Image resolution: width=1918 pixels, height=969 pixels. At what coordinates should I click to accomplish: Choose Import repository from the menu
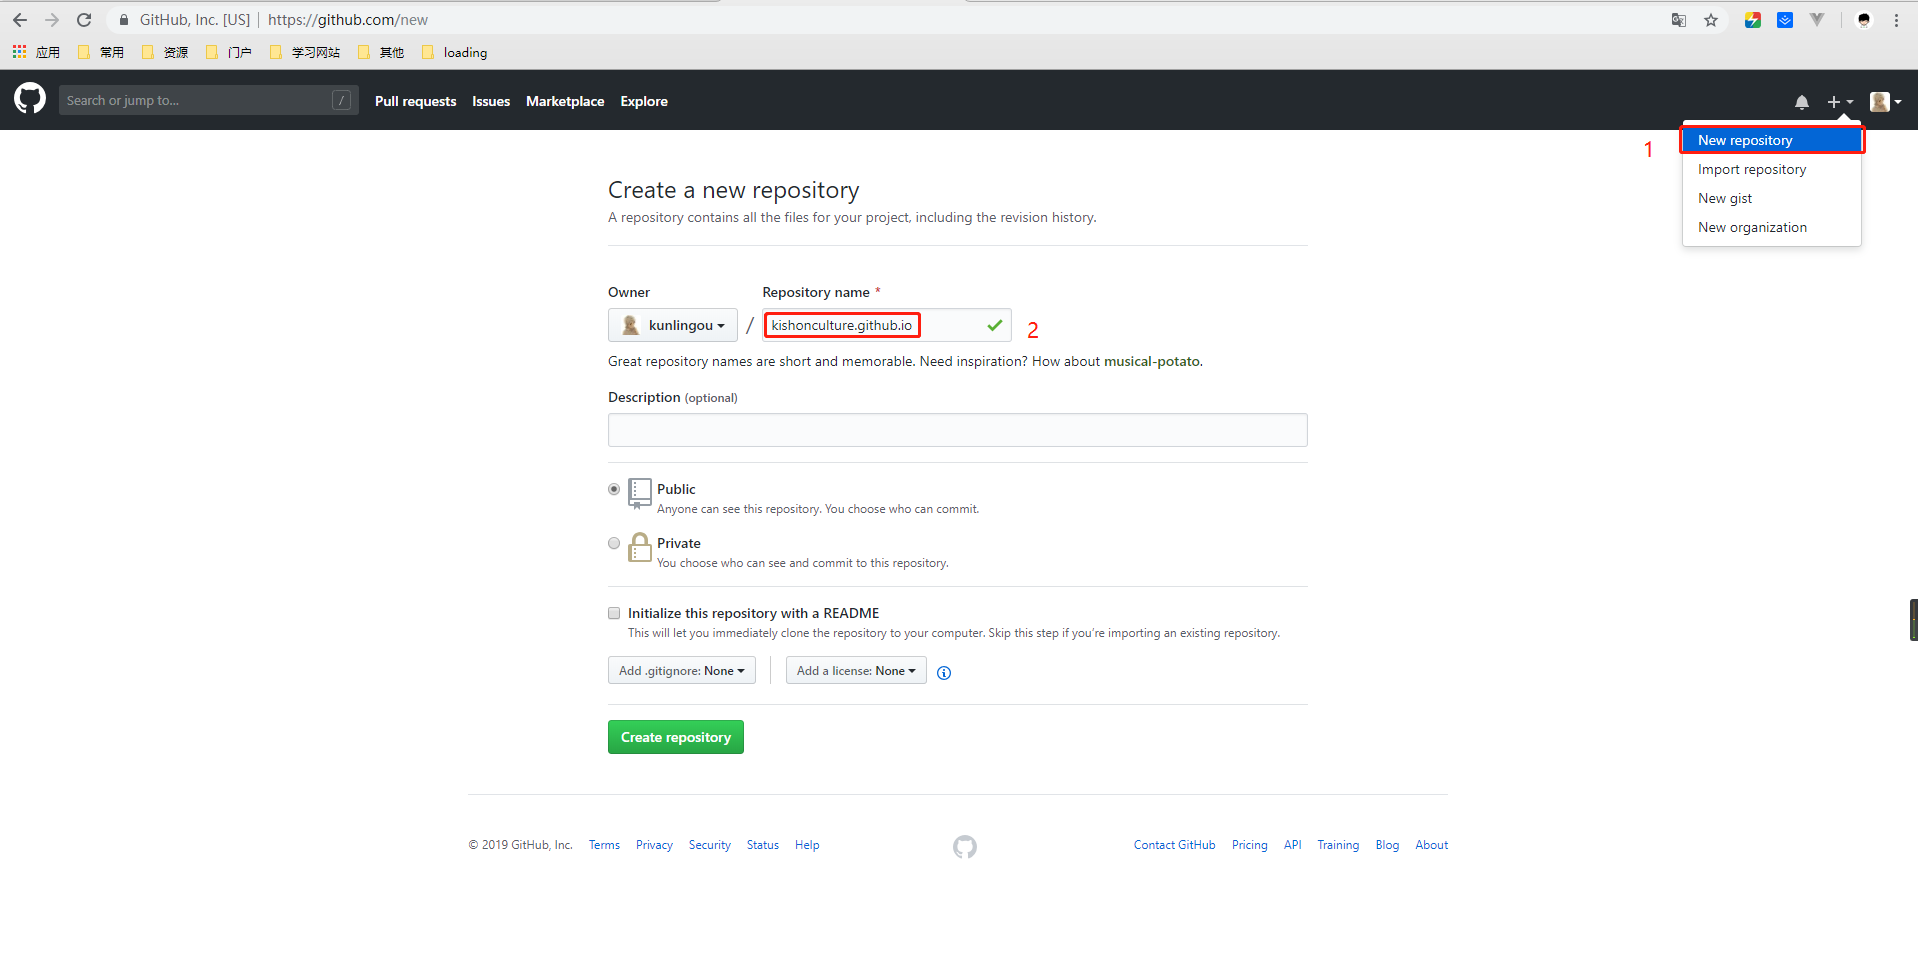tap(1771, 169)
